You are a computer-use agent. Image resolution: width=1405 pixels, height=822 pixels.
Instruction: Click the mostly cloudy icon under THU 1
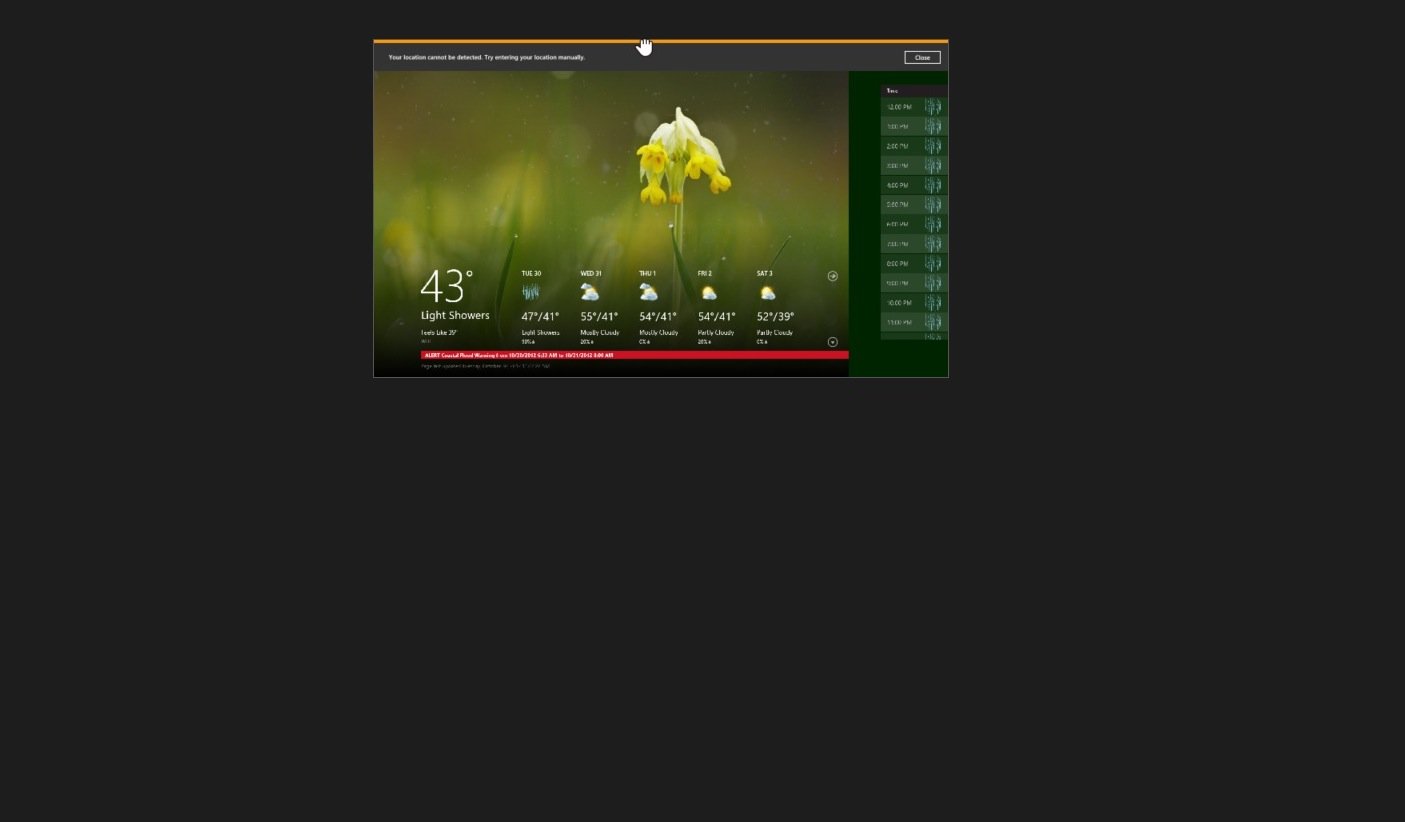[649, 292]
